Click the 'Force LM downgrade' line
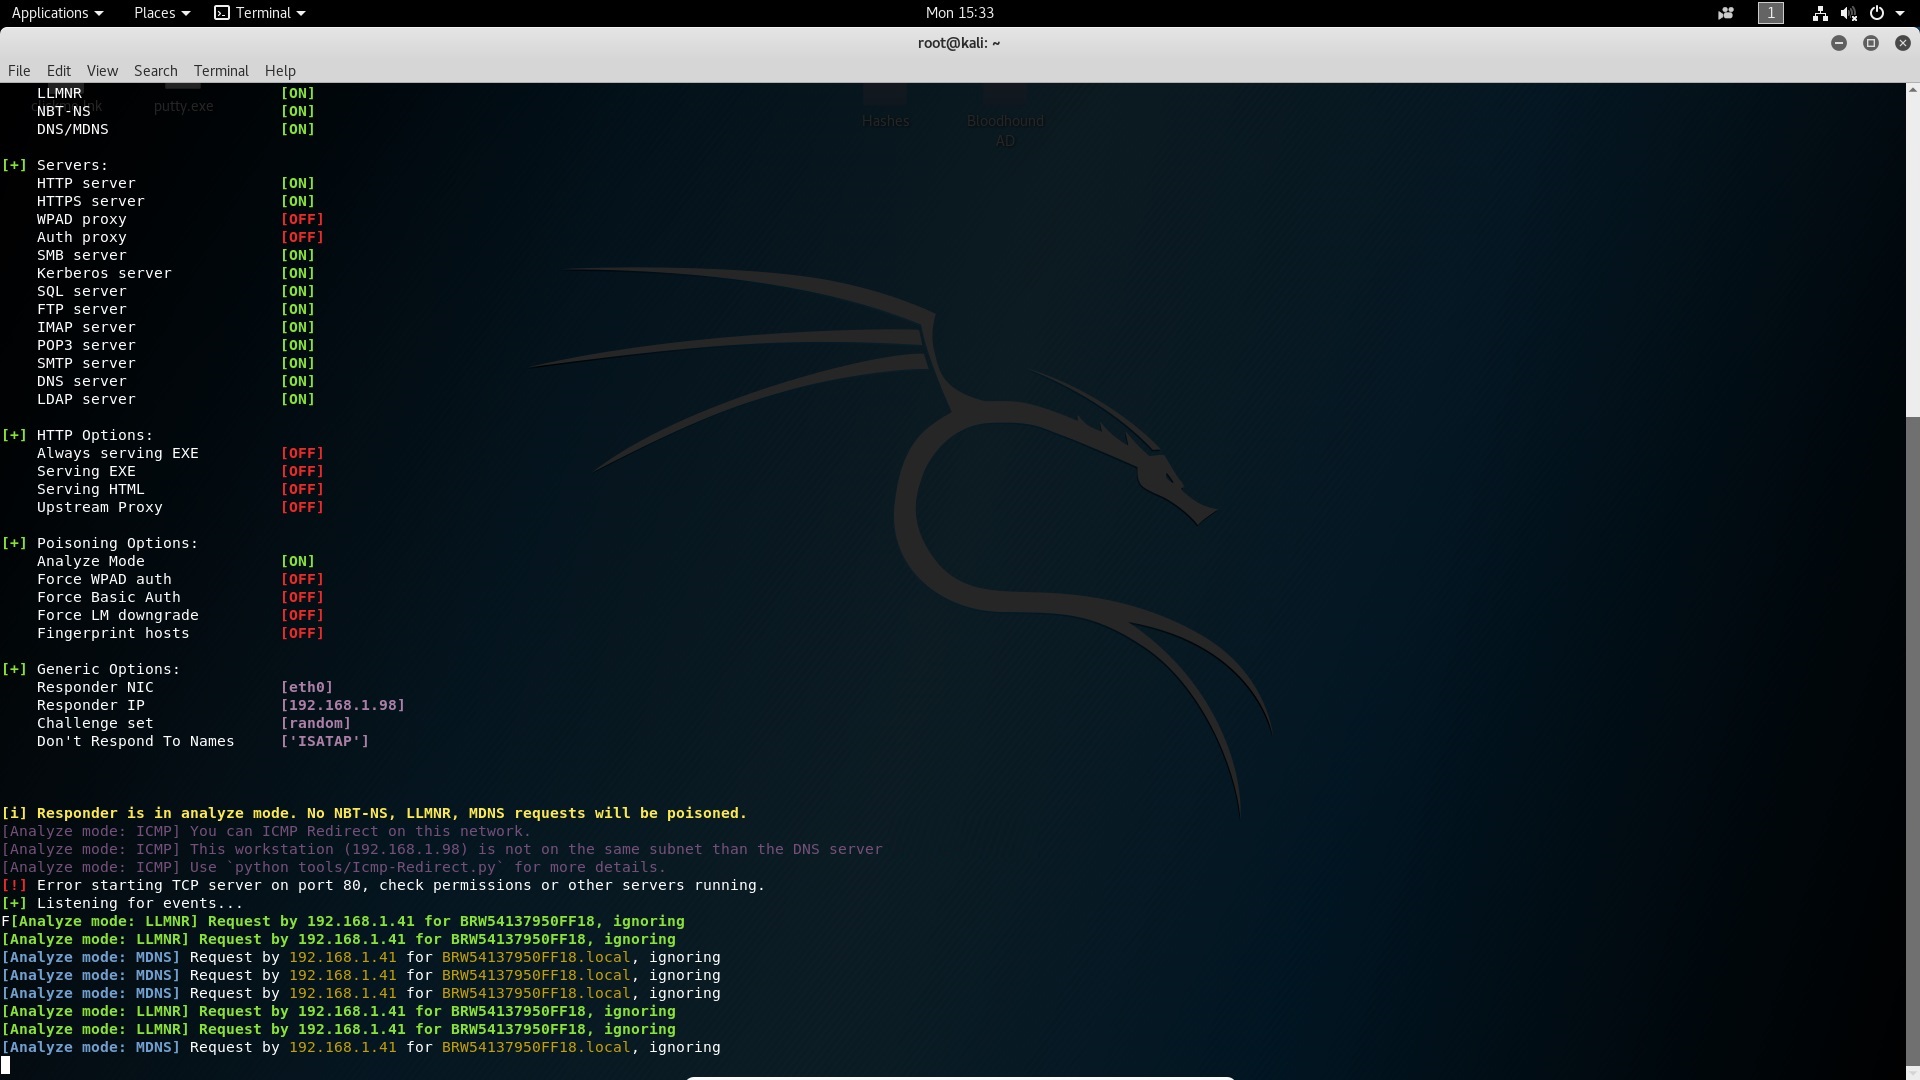Viewport: 1920px width, 1080px height. (x=180, y=615)
